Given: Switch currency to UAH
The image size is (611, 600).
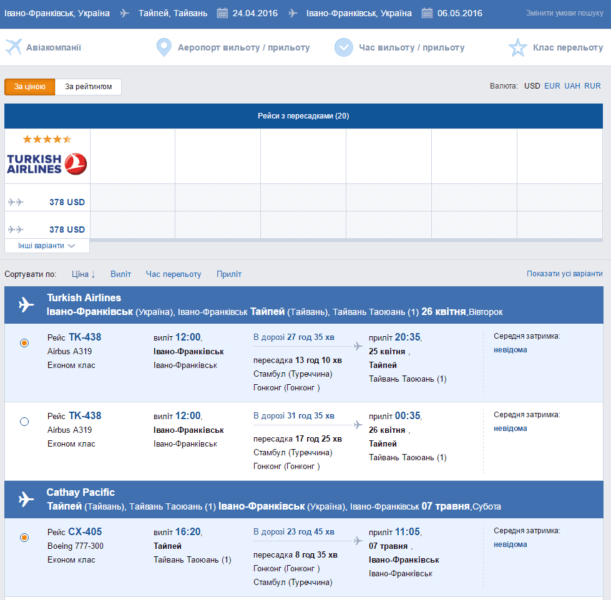Looking at the screenshot, I should pyautogui.click(x=572, y=86).
